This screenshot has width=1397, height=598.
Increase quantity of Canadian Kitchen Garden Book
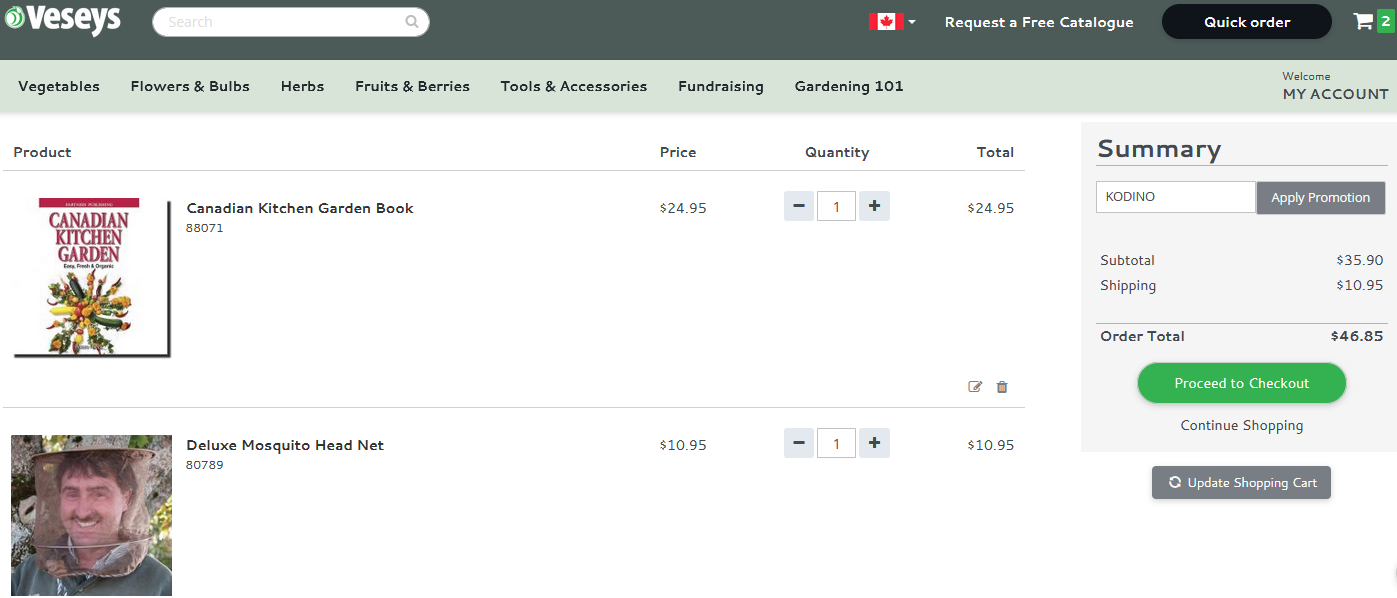click(x=874, y=206)
